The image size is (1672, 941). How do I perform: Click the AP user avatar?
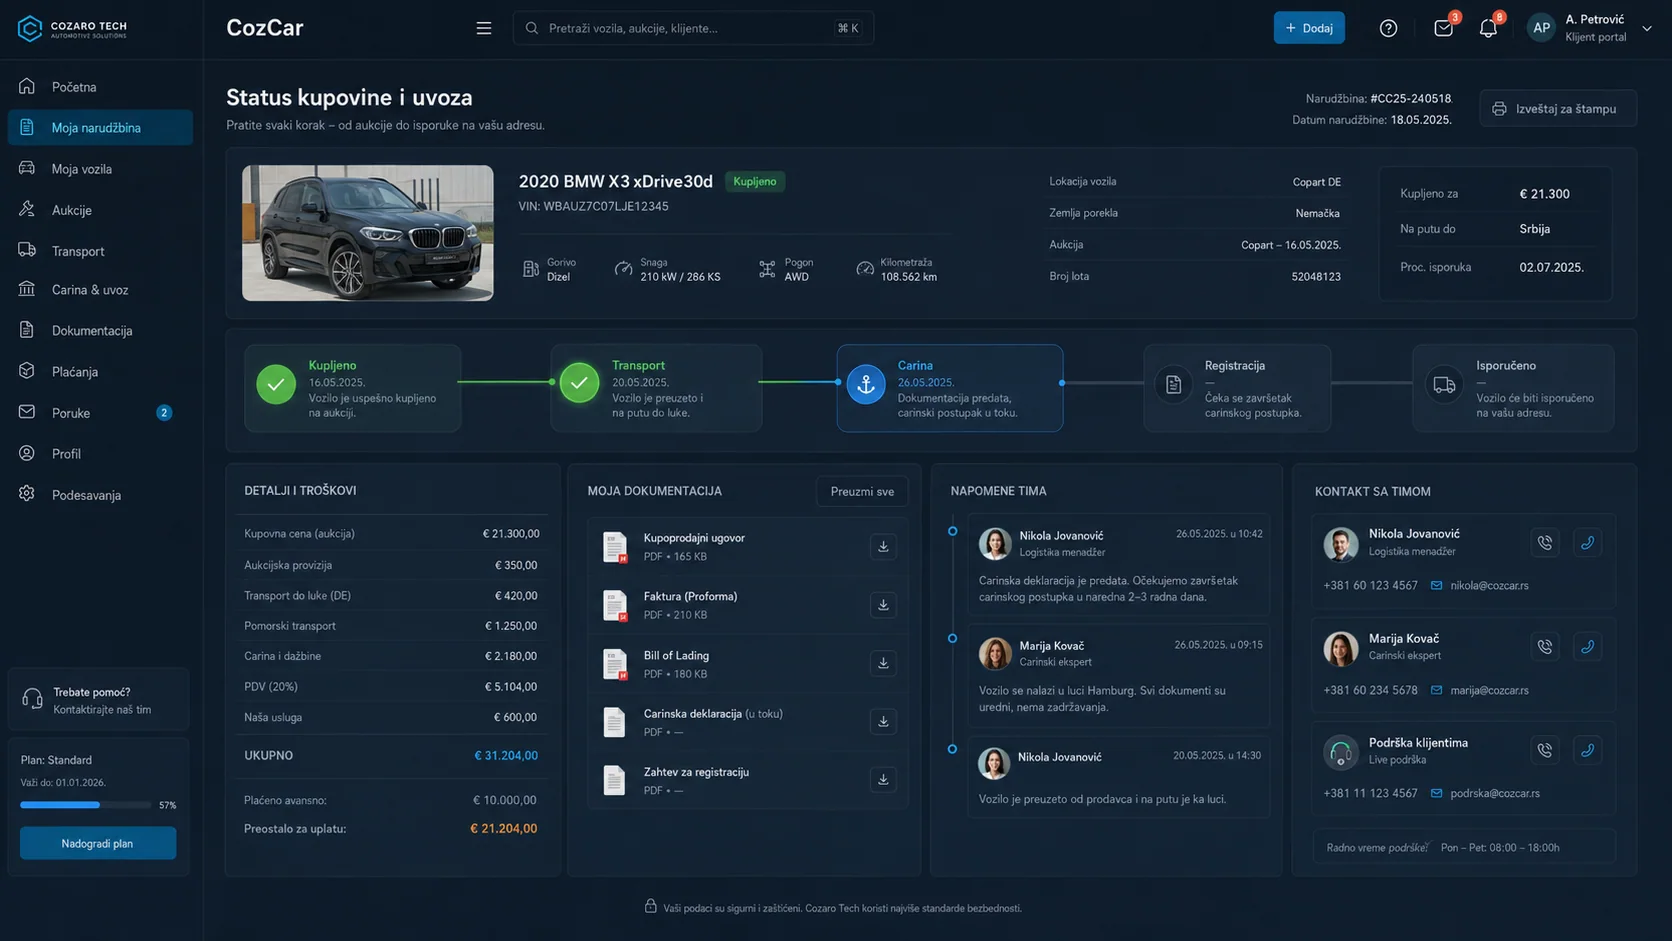(1541, 28)
